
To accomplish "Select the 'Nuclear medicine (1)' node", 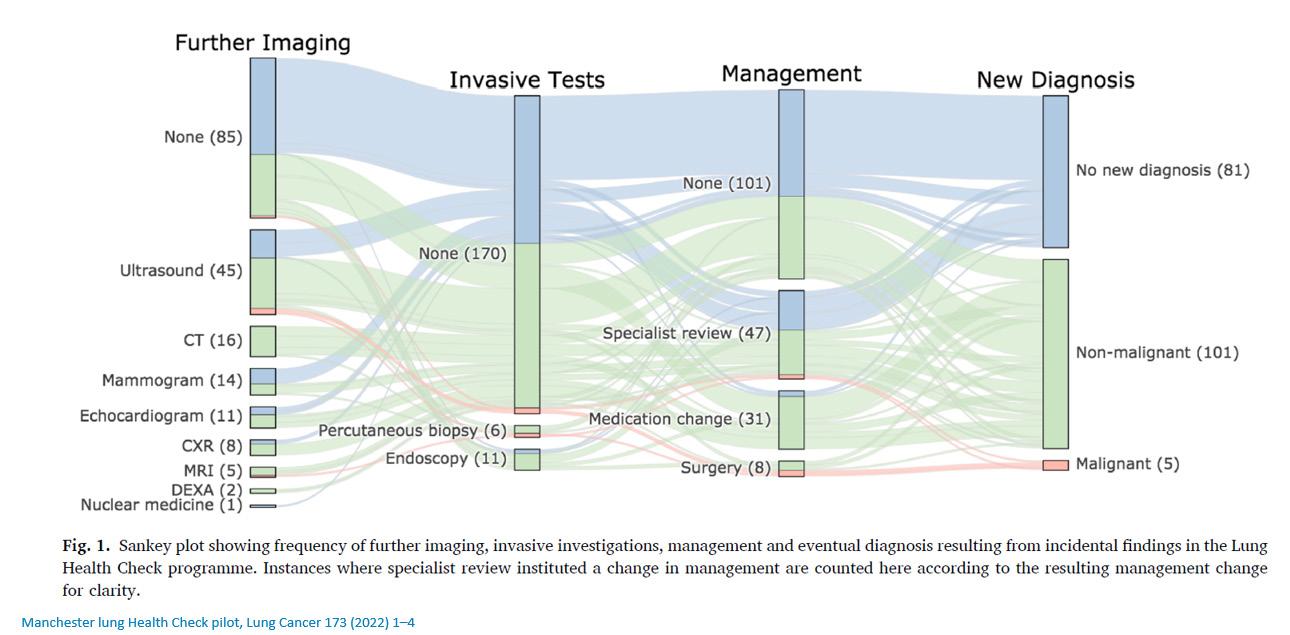I will tap(263, 506).
